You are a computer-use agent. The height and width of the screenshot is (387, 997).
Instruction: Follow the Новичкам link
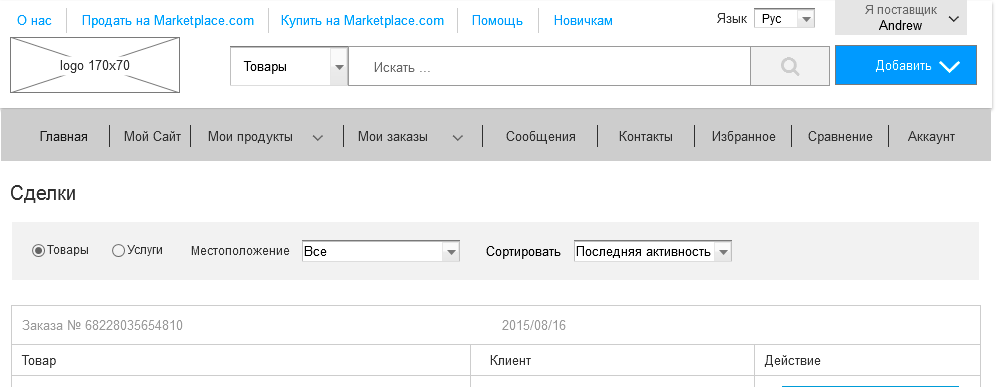click(x=583, y=20)
